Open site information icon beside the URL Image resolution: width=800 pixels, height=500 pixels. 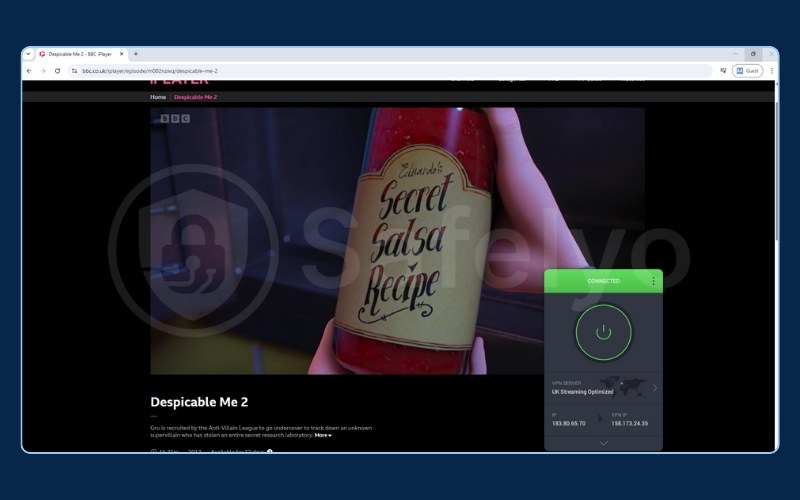click(74, 71)
